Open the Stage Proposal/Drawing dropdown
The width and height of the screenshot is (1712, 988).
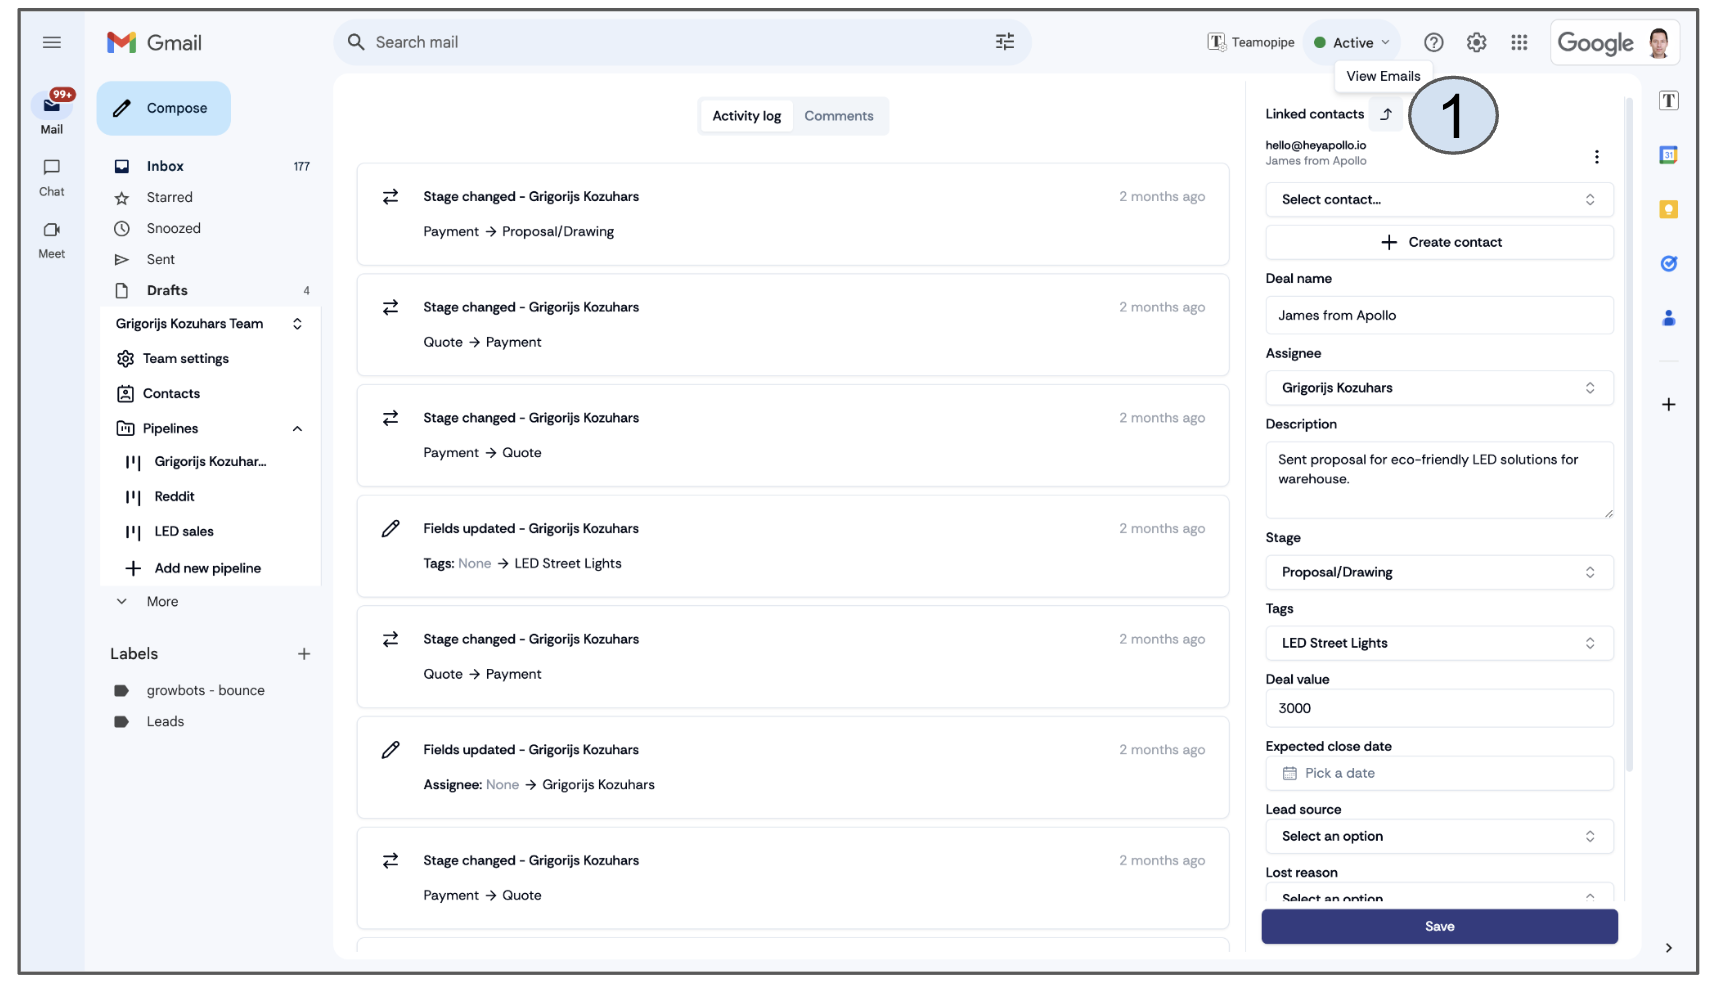[x=1438, y=572]
